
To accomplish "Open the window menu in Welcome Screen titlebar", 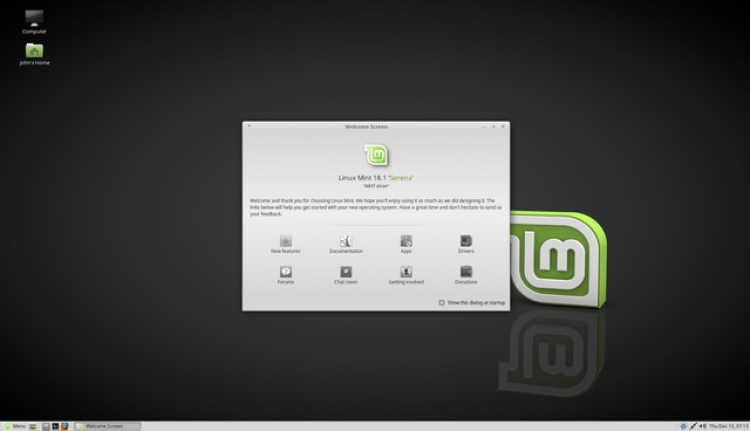I will (x=249, y=126).
